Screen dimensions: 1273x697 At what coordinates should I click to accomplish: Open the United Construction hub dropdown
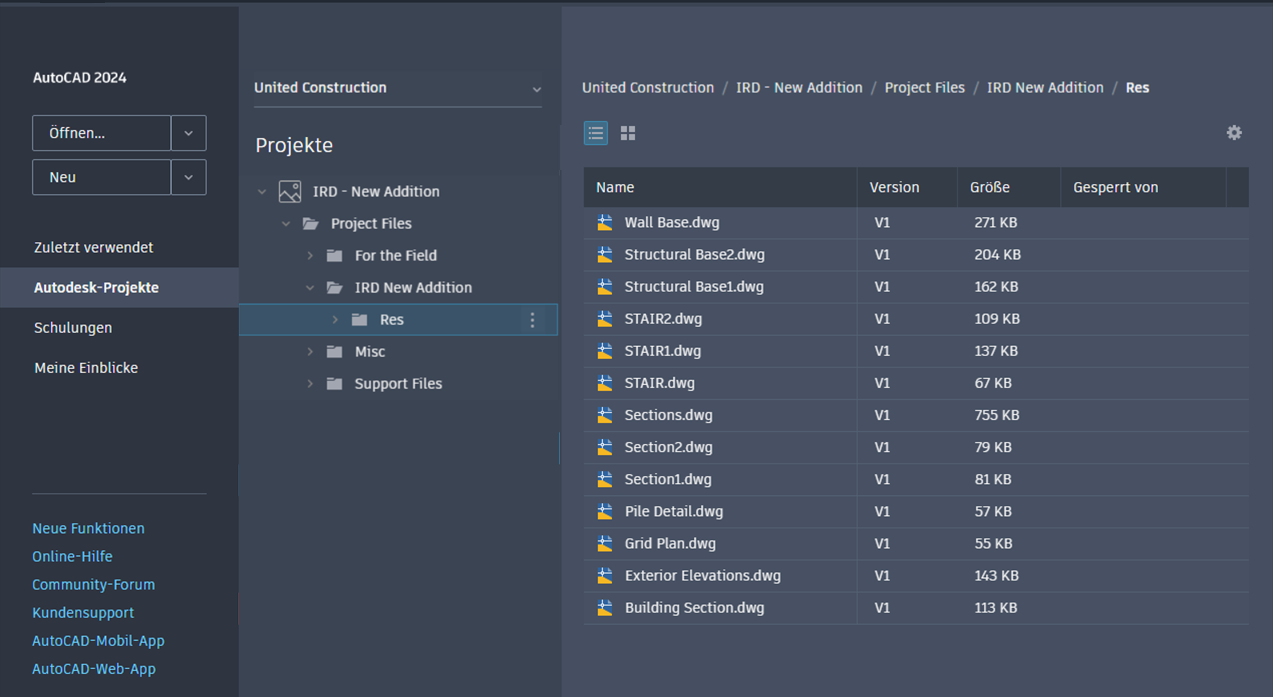point(536,89)
